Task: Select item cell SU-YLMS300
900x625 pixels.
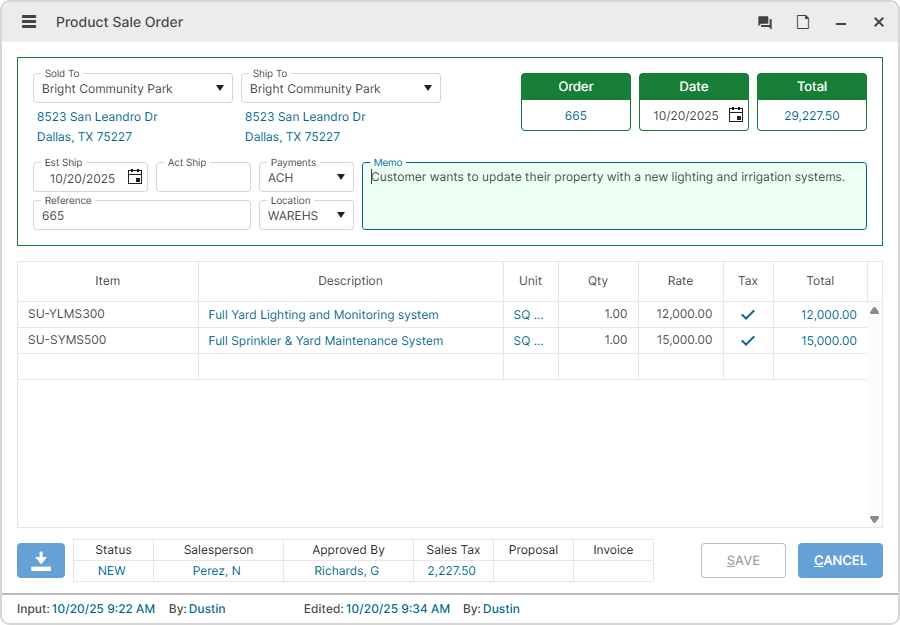Action: pos(108,314)
